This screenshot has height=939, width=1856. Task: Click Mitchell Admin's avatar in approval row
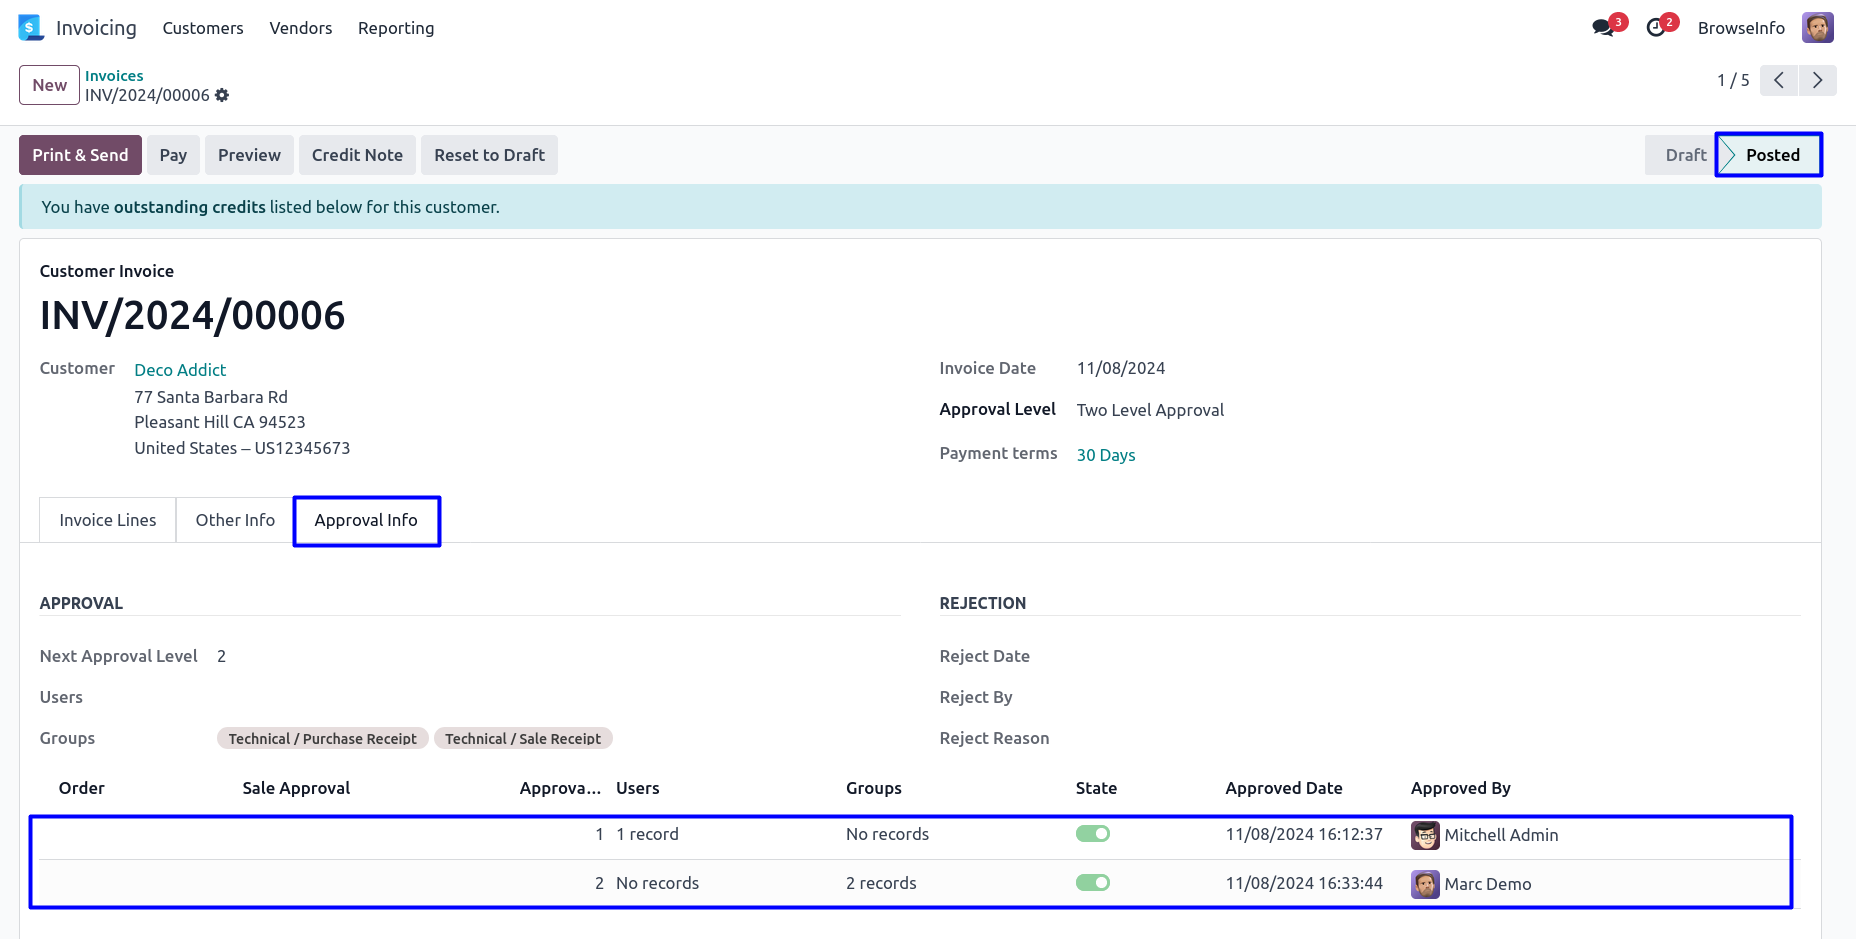1425,835
